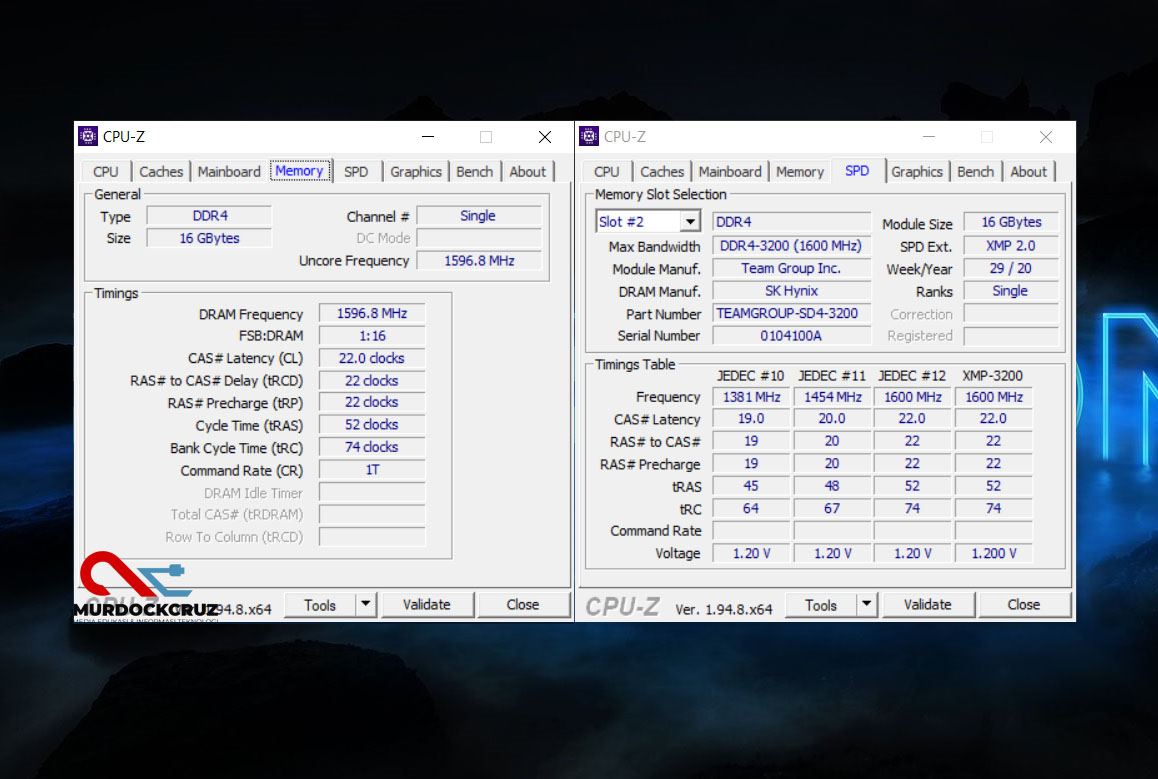Click Part Number value TEAMGROUP-SD4-3200

791,313
